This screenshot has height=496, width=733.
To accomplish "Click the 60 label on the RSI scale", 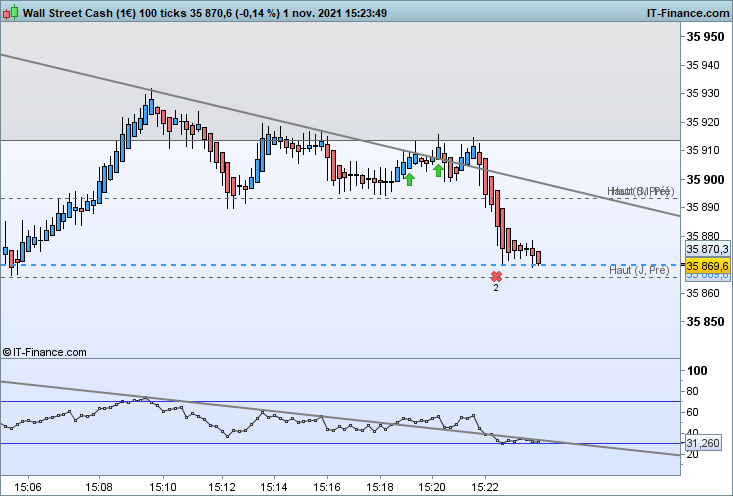I will click(x=692, y=412).
